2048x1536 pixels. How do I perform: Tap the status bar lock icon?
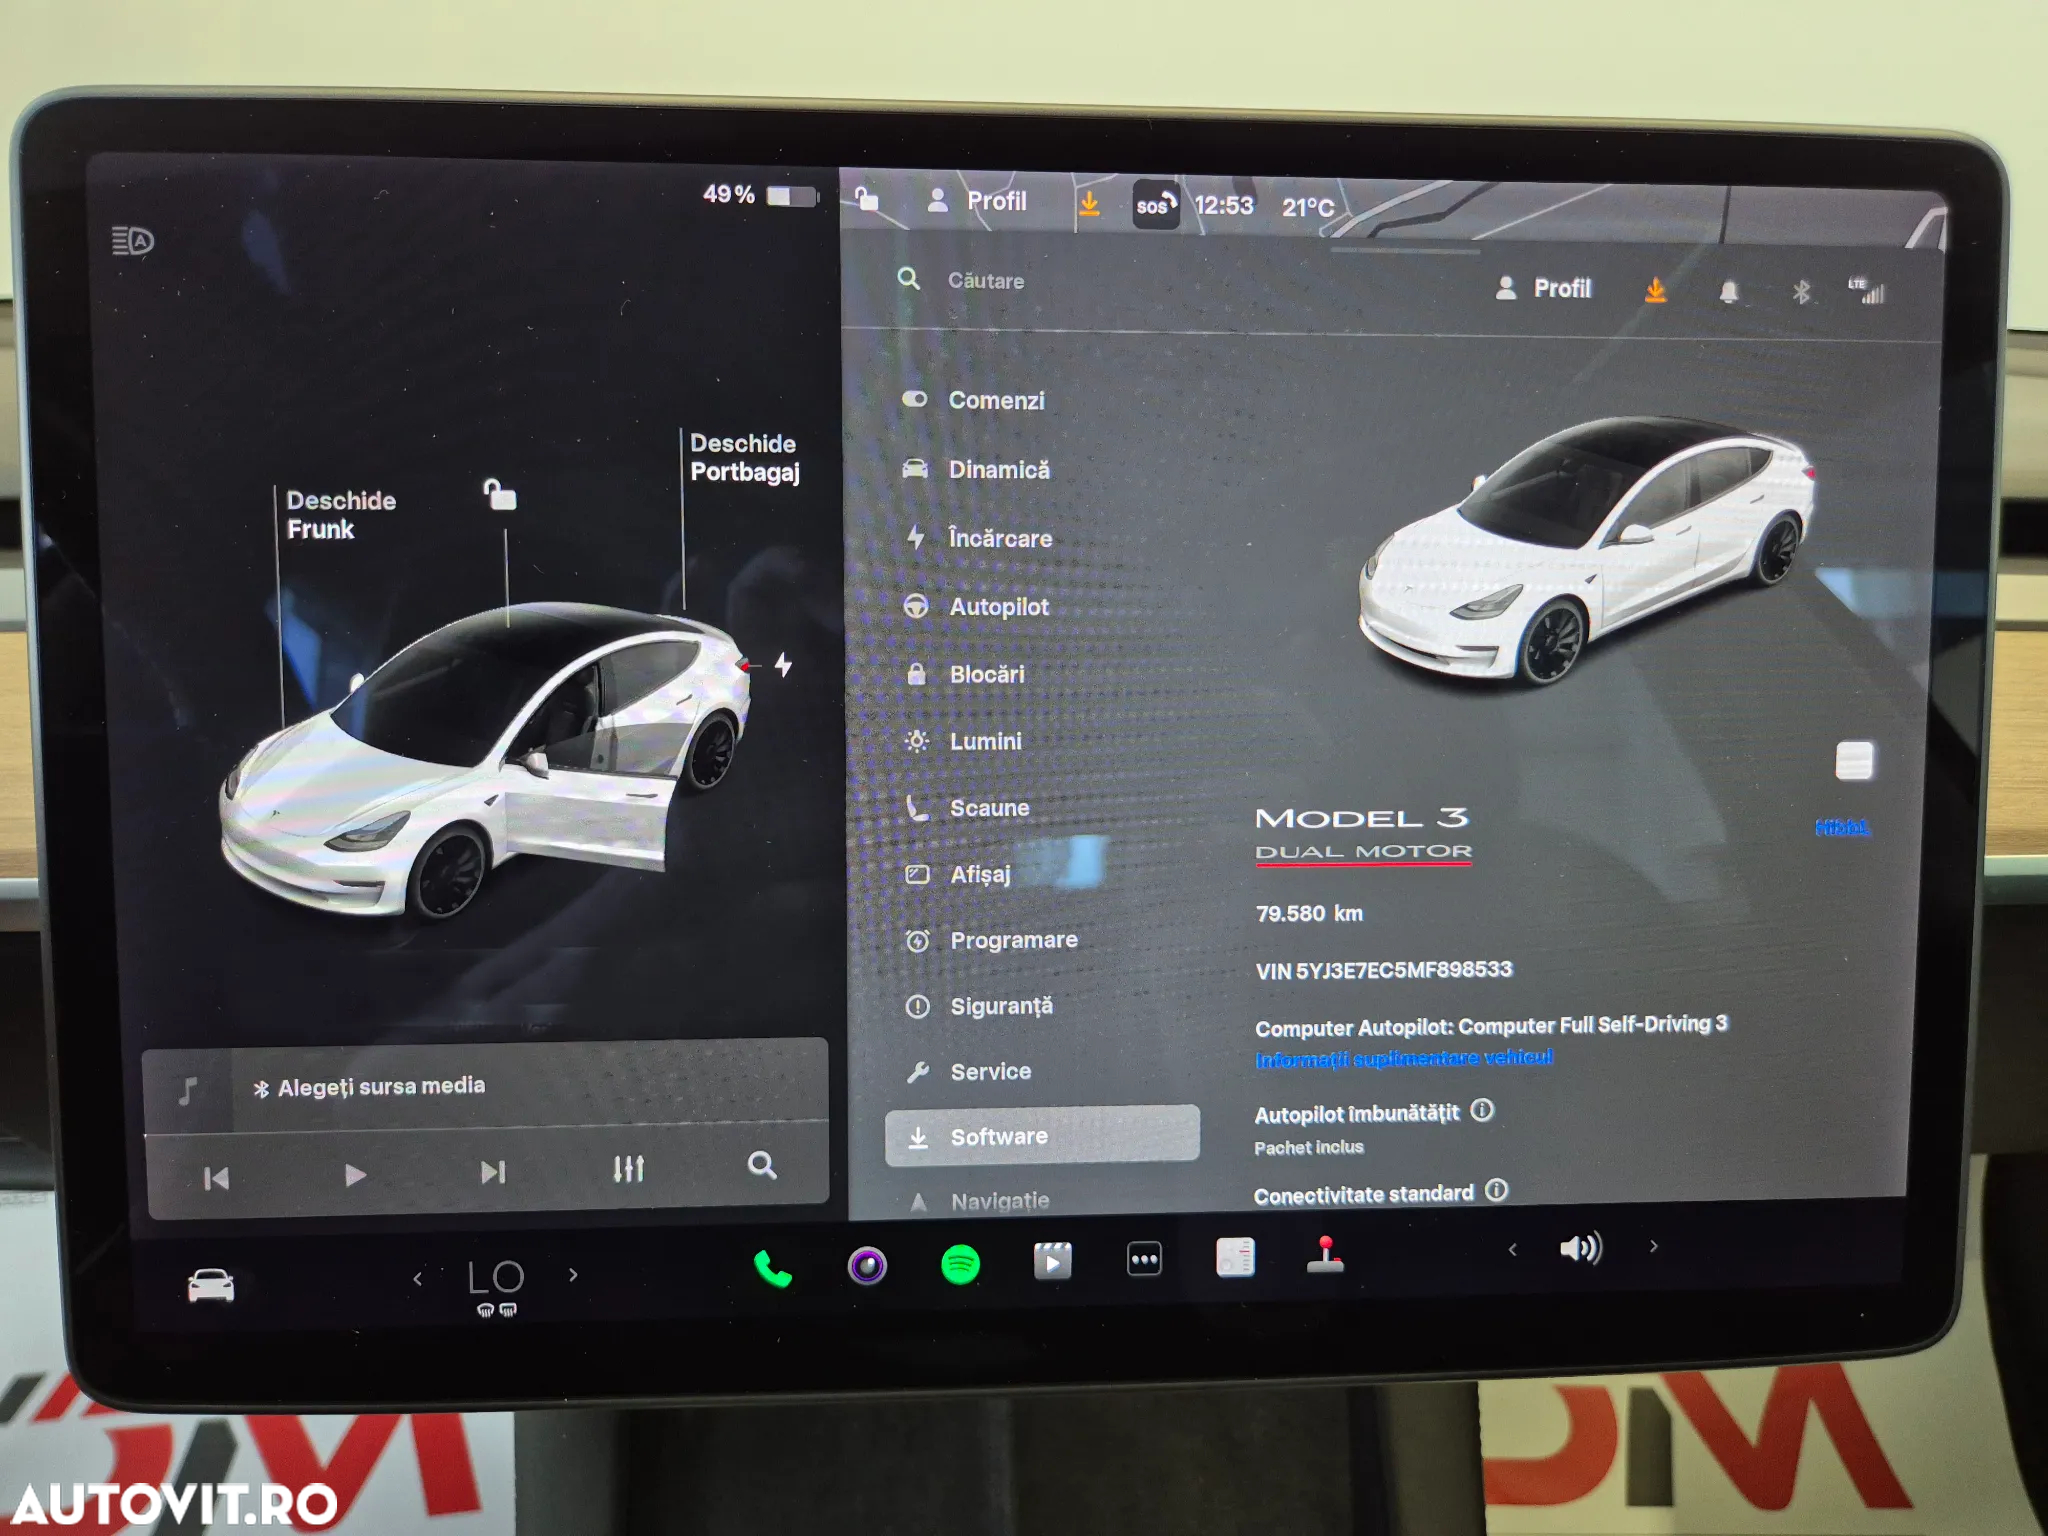867,198
